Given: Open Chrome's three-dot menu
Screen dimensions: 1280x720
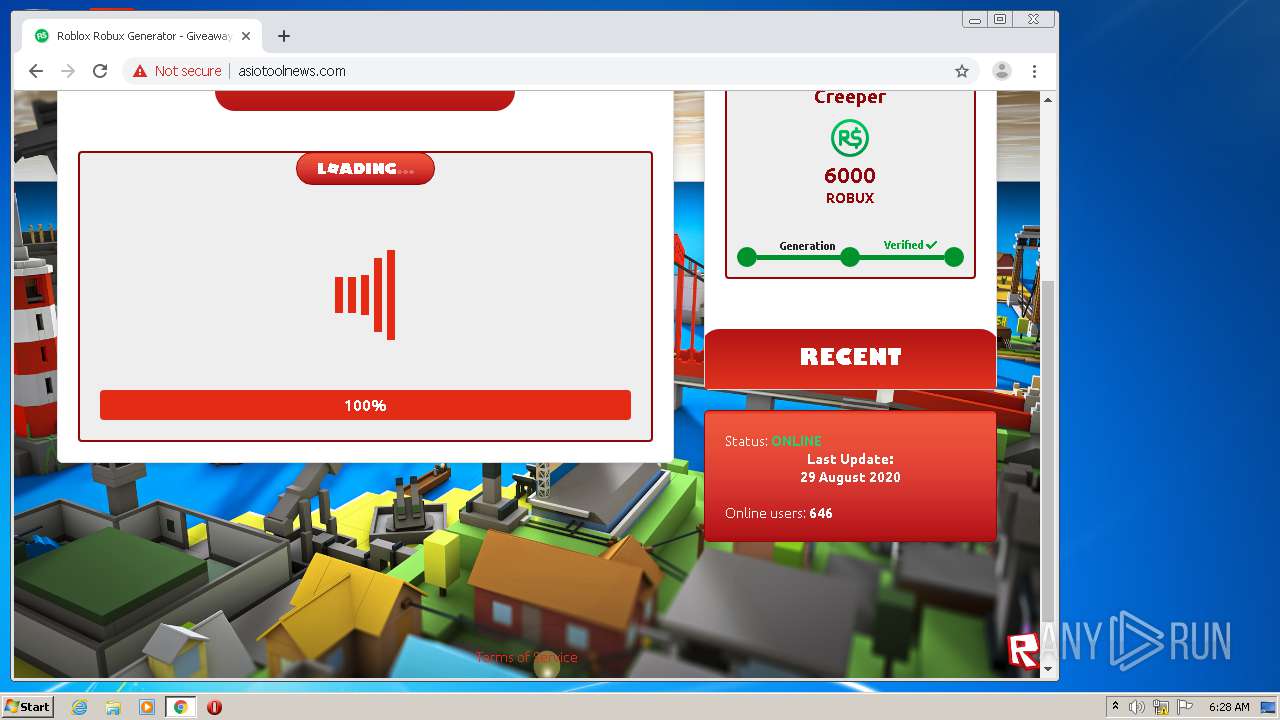Looking at the screenshot, I should pyautogui.click(x=1035, y=71).
